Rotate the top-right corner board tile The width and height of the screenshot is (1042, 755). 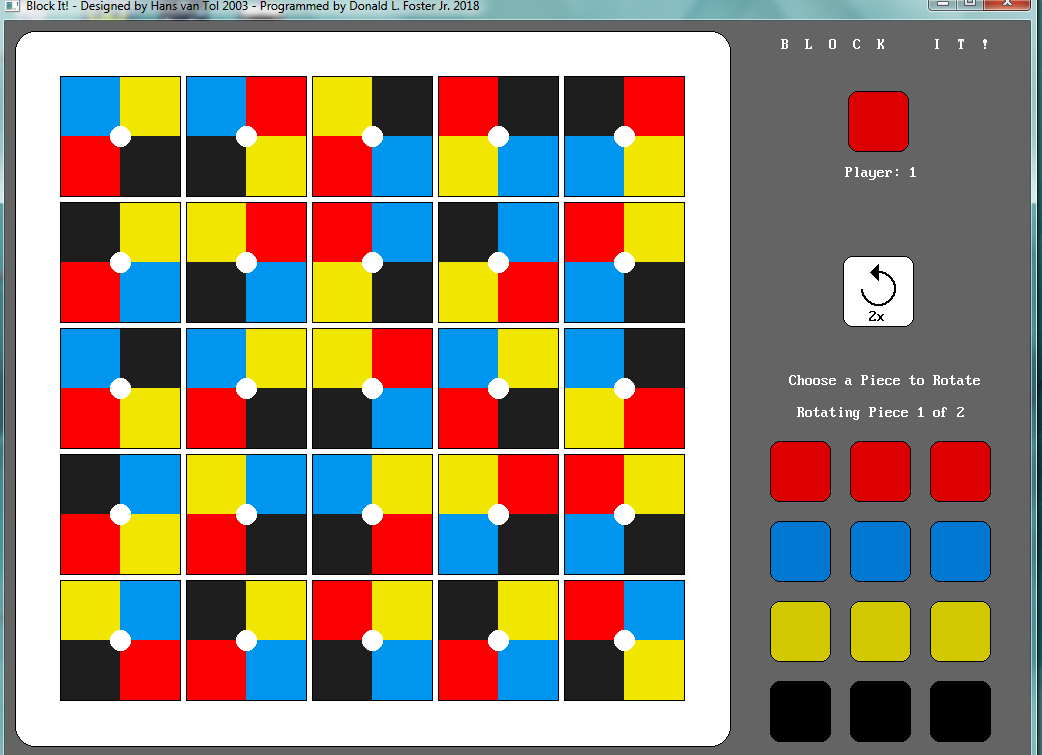tap(624, 136)
